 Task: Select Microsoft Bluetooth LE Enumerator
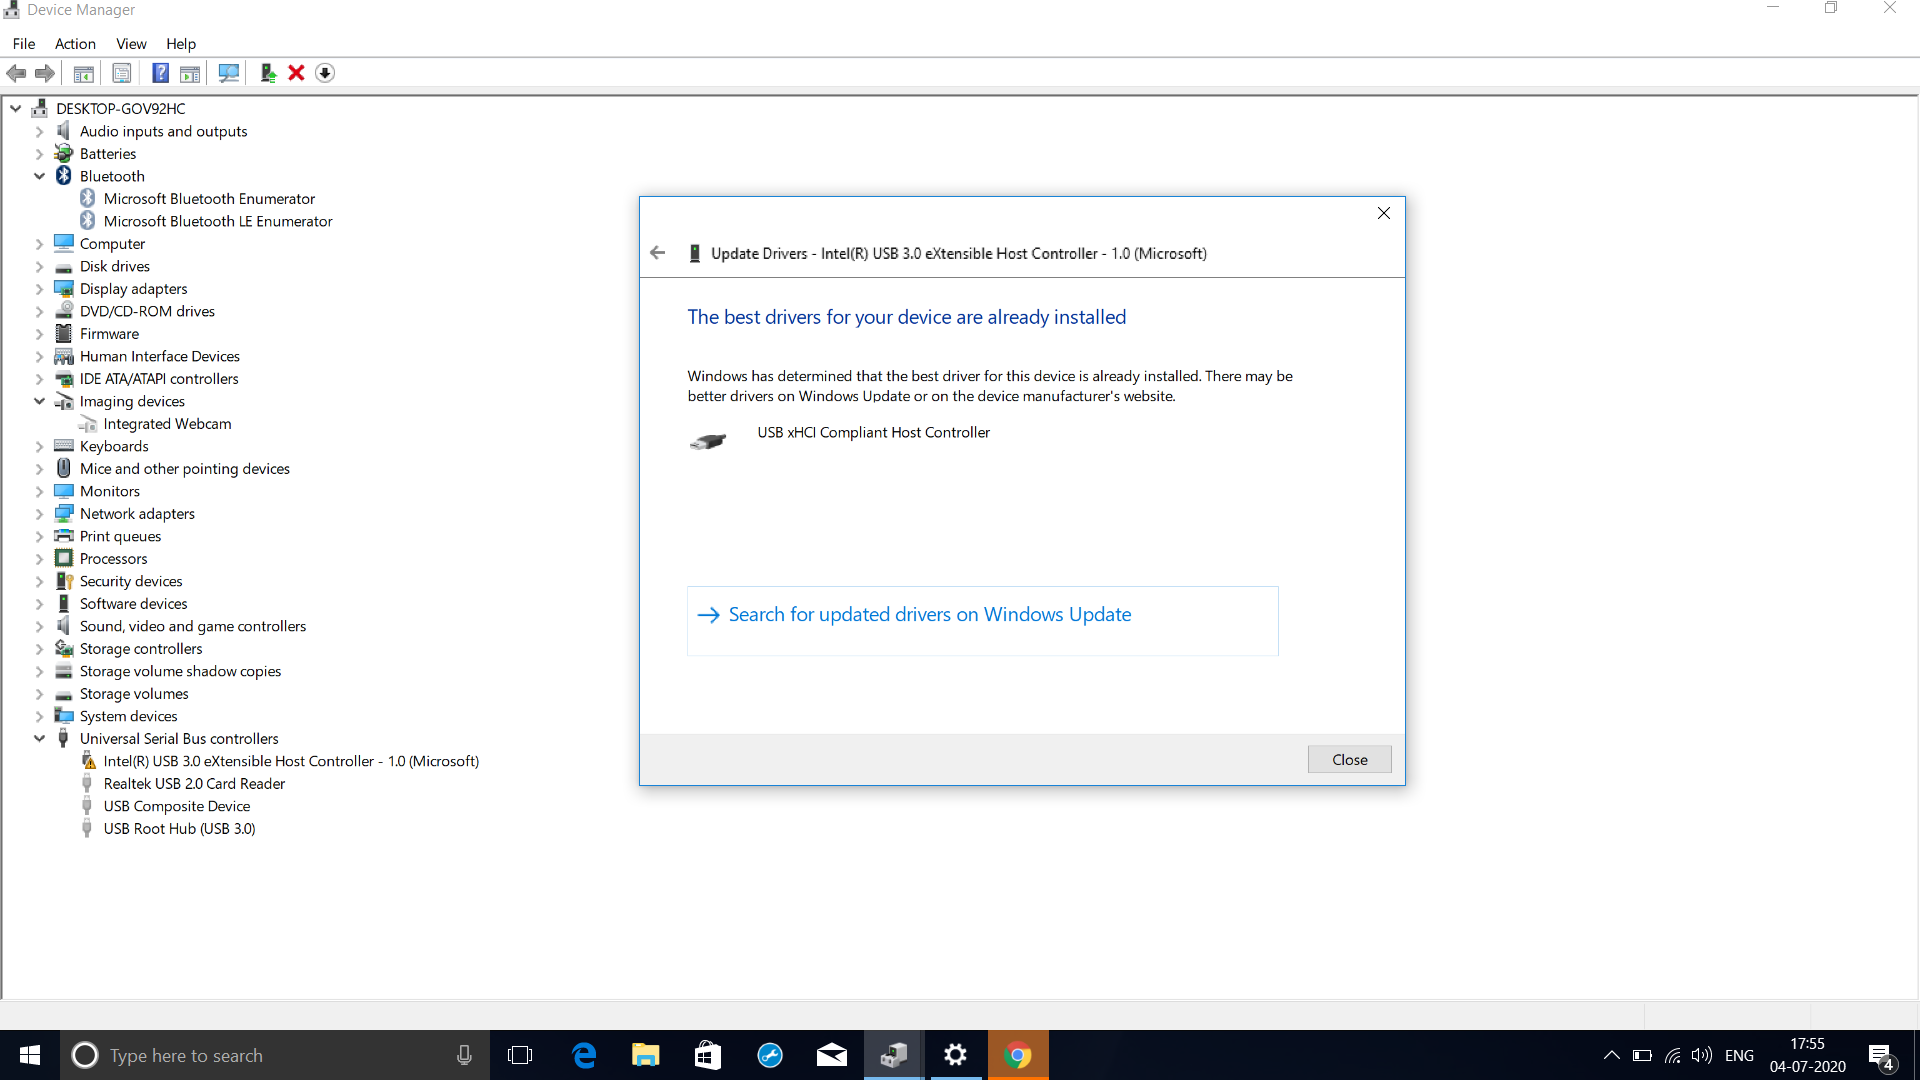tap(218, 221)
